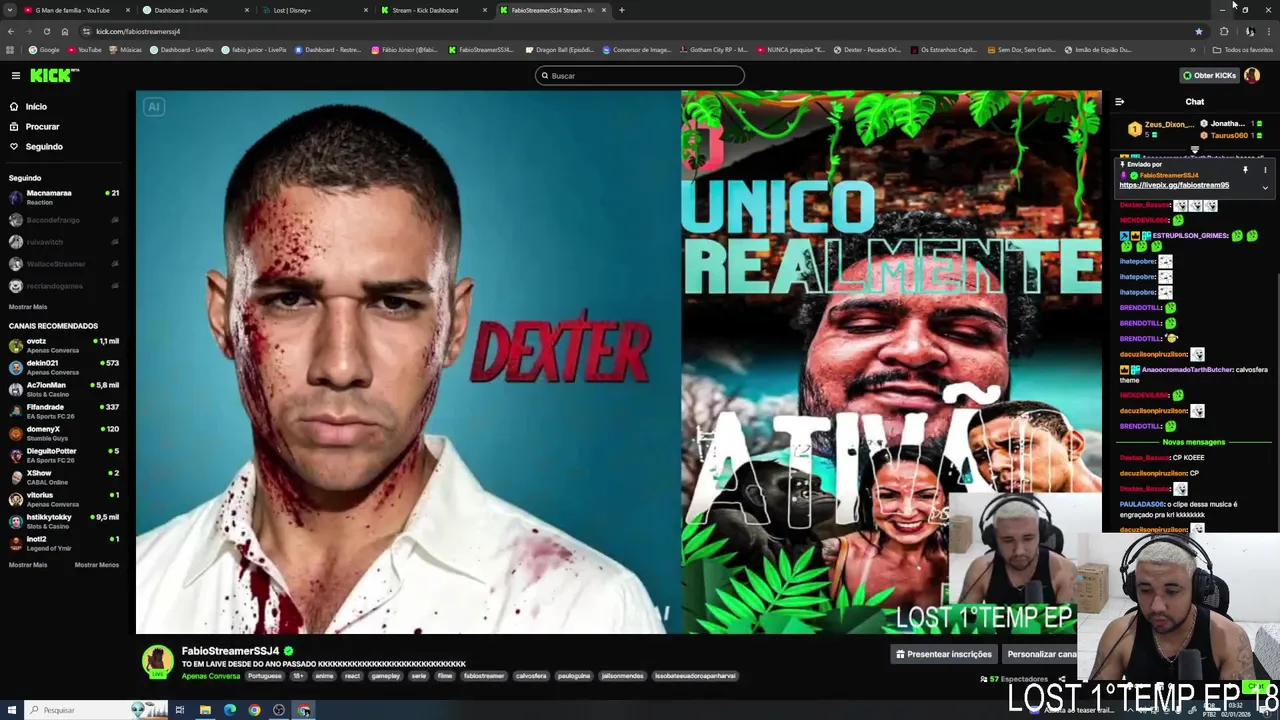Open recommended channel dekin021
This screenshot has height=720, width=1280.
[x=64, y=367]
